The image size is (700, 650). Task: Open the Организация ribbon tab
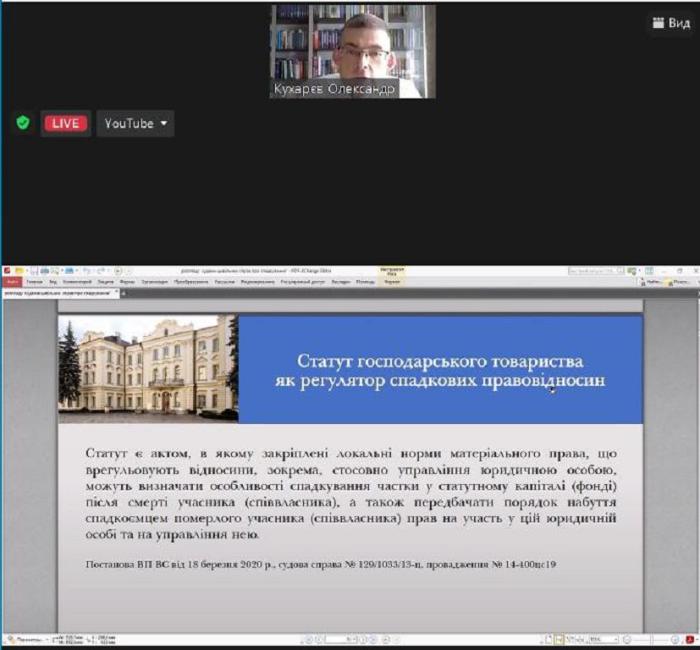click(x=155, y=282)
